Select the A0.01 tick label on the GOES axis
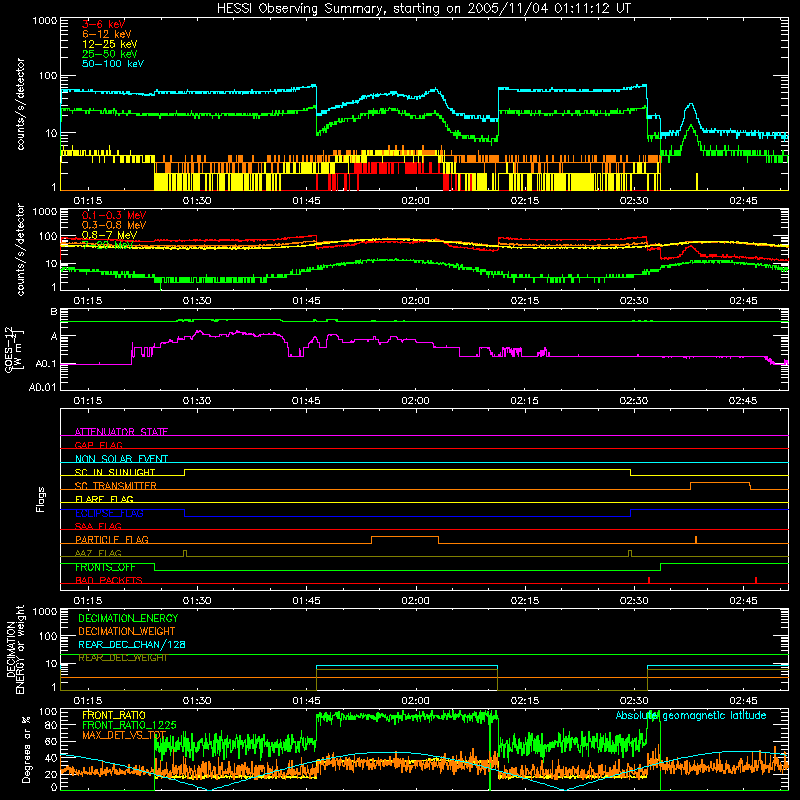Viewport: 800px width, 800px height. (42, 387)
